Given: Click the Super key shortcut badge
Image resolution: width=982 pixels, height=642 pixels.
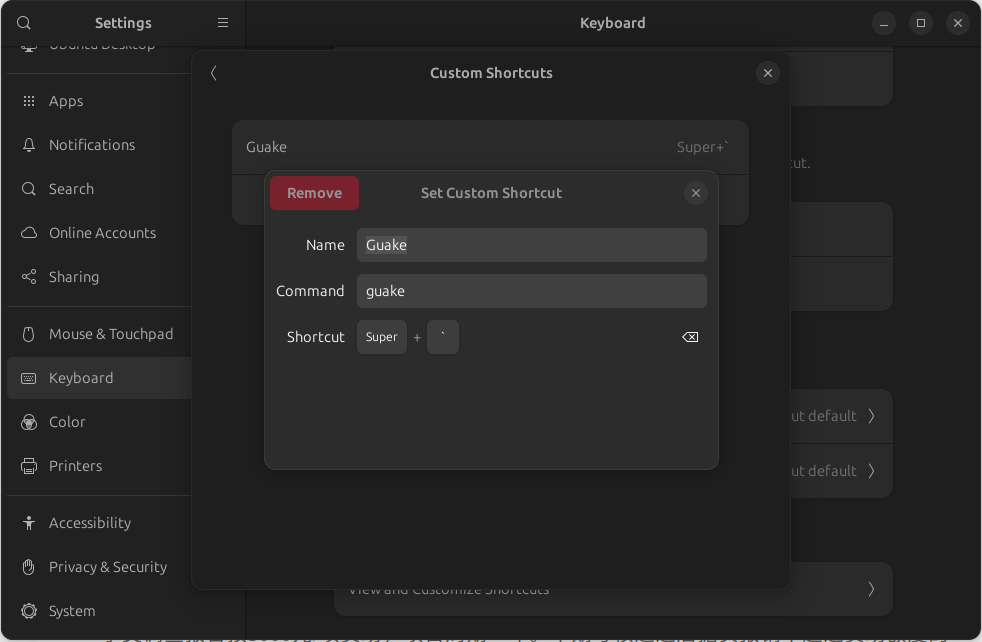Looking at the screenshot, I should coord(381,337).
